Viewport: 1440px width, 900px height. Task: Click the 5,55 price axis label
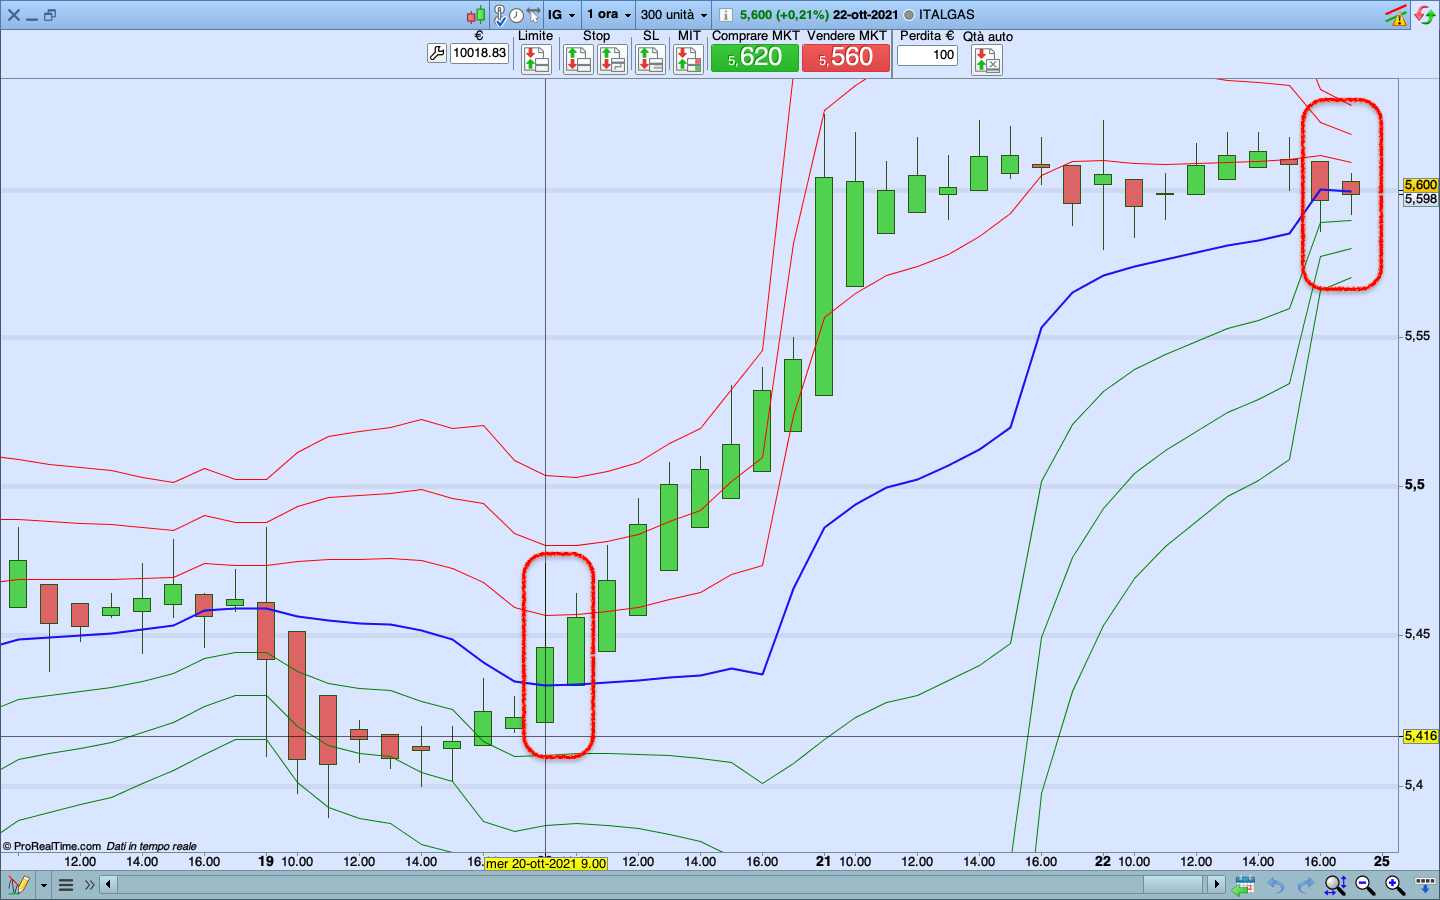click(1417, 336)
